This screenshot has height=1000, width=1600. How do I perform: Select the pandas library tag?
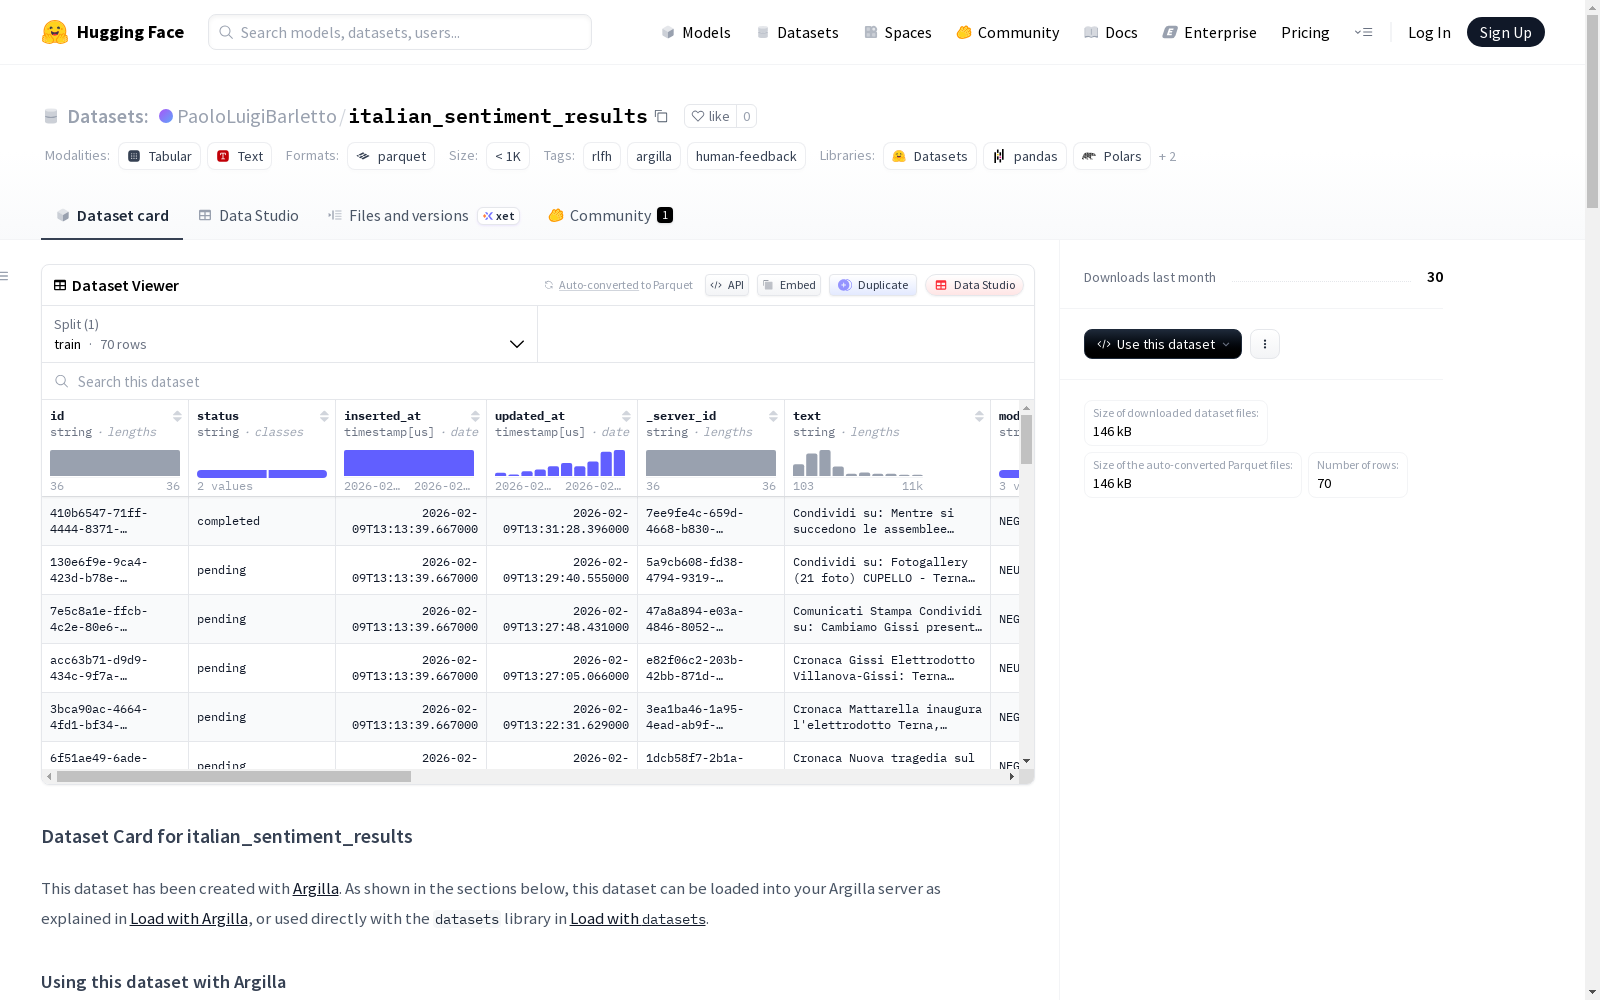tap(1025, 156)
